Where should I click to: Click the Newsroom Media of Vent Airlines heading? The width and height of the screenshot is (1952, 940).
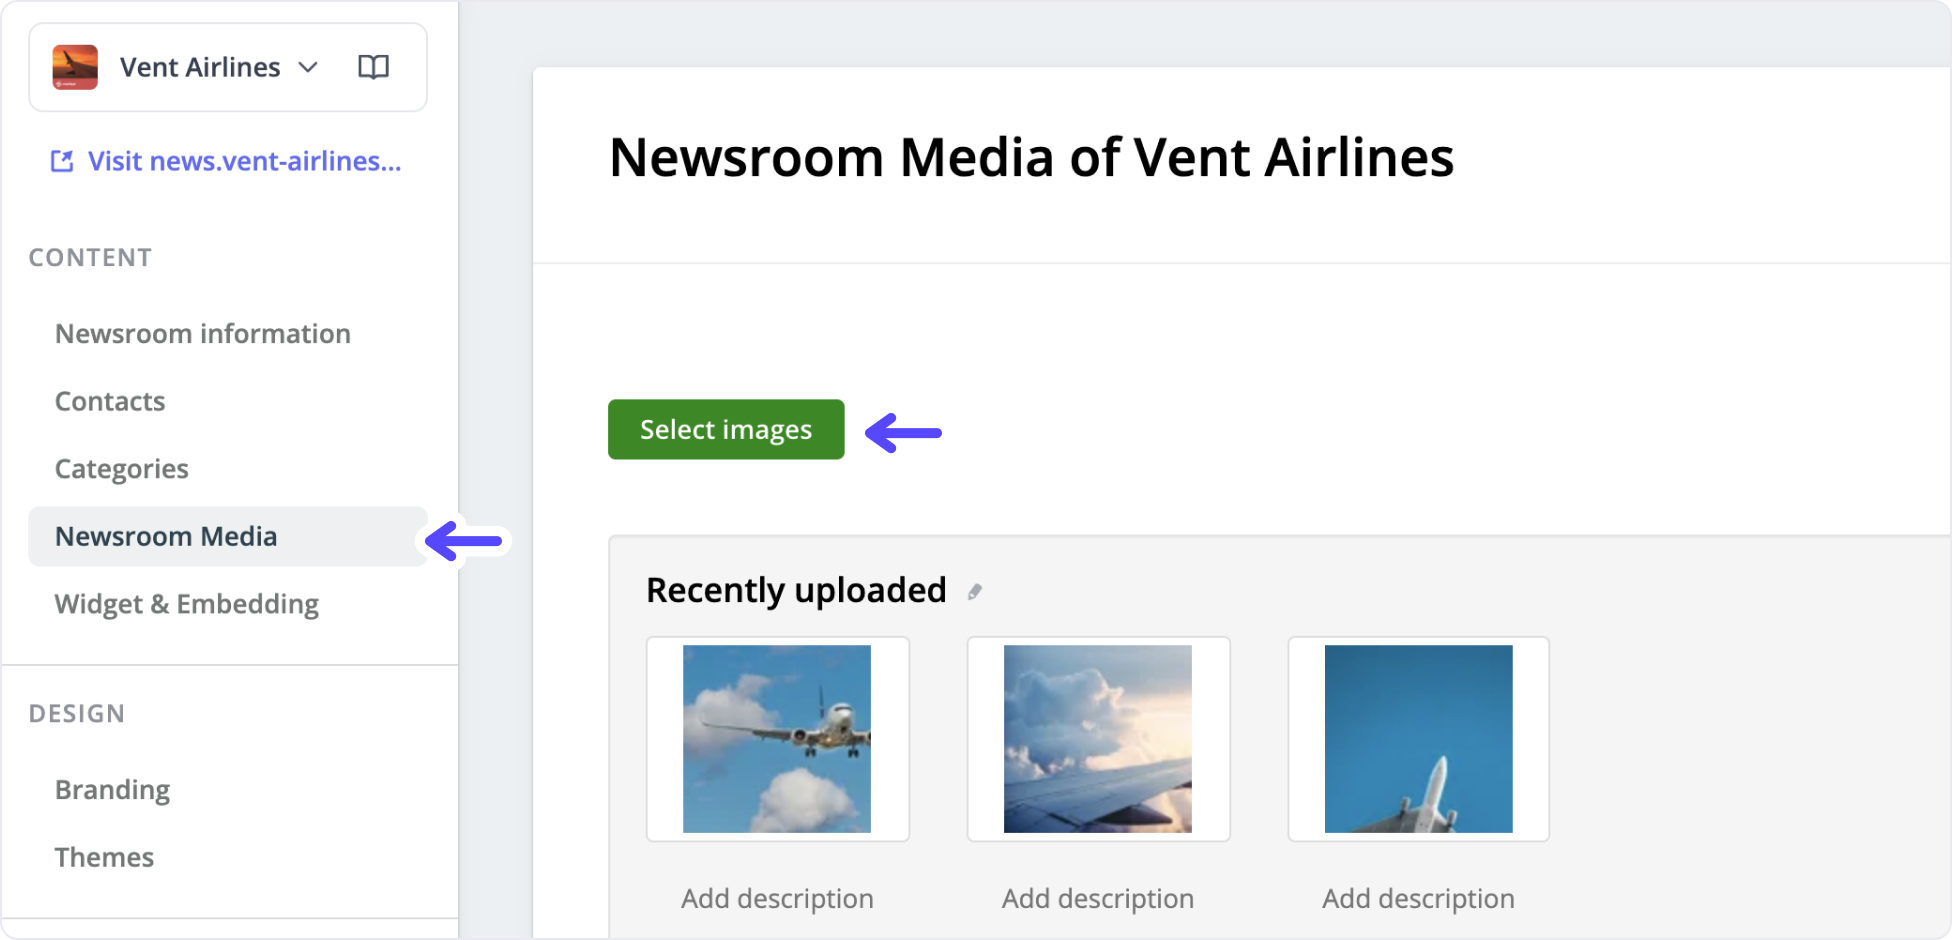pos(1031,158)
